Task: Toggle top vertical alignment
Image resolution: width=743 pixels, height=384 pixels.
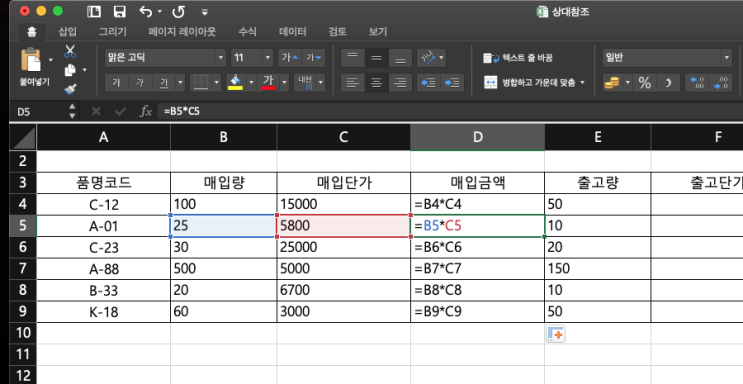Action: [353, 58]
